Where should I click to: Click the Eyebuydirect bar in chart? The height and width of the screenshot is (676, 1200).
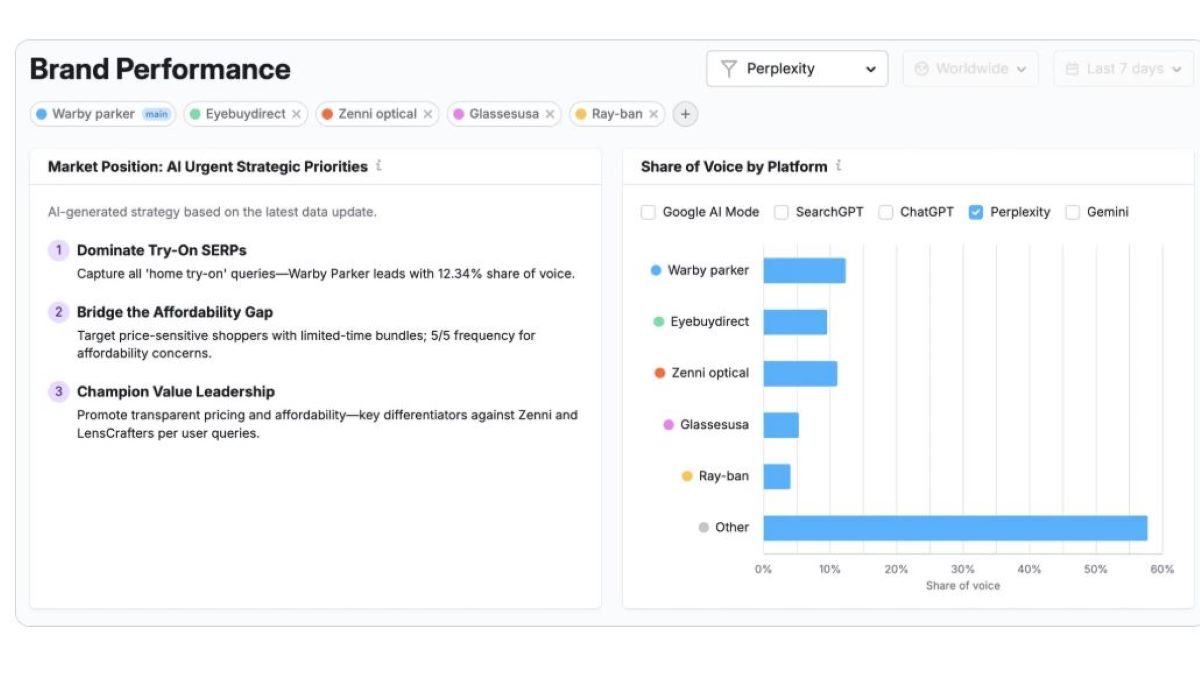tap(795, 322)
